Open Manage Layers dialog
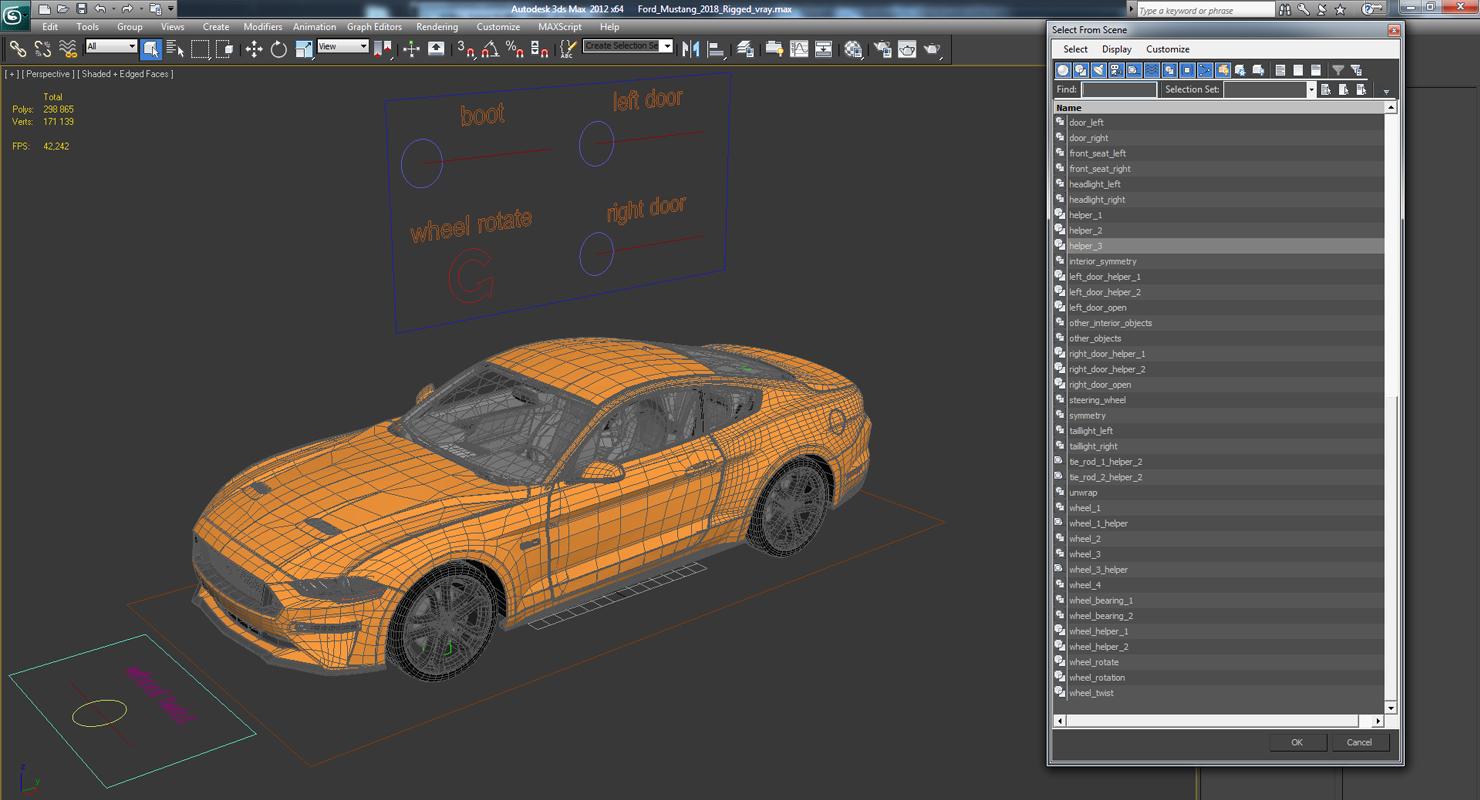Viewport: 1480px width, 800px height. (745, 49)
